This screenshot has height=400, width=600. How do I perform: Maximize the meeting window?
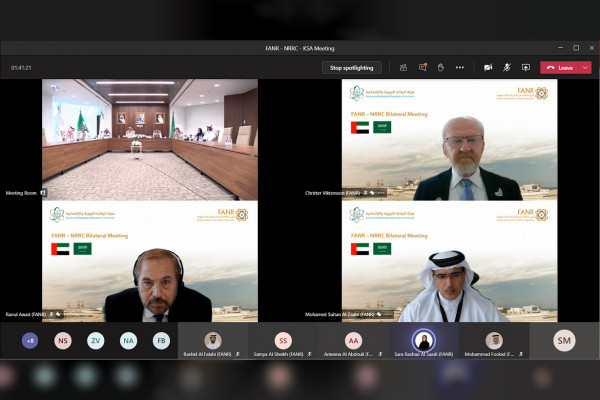[x=576, y=48]
